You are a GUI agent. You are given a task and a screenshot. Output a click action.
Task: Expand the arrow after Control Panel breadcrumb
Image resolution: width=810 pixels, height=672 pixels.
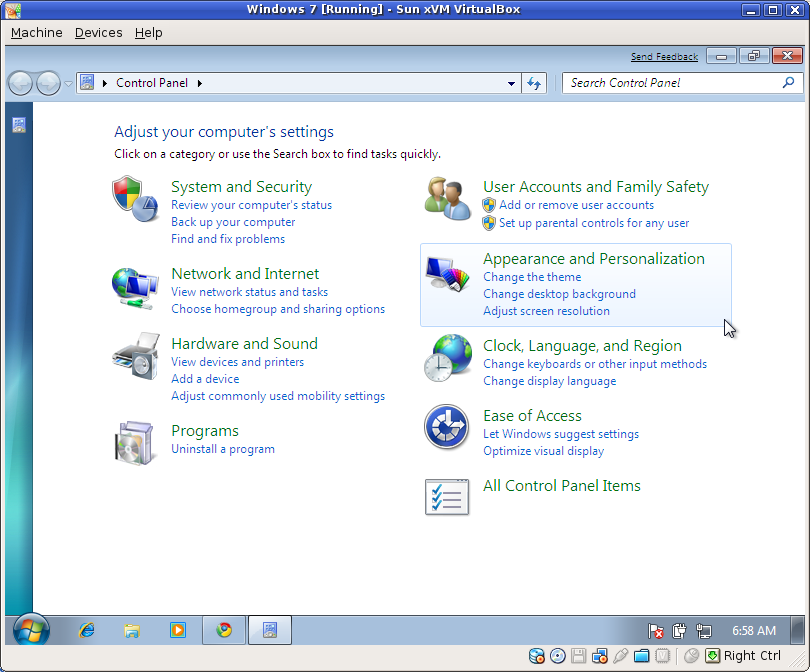pos(200,83)
